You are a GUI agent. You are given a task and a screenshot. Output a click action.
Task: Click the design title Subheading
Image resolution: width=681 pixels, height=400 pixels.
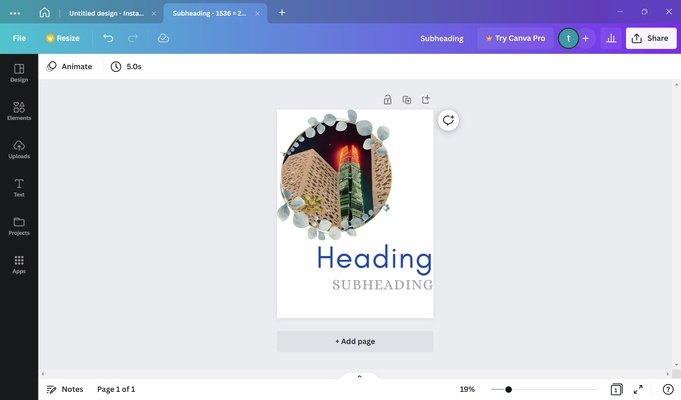click(442, 38)
